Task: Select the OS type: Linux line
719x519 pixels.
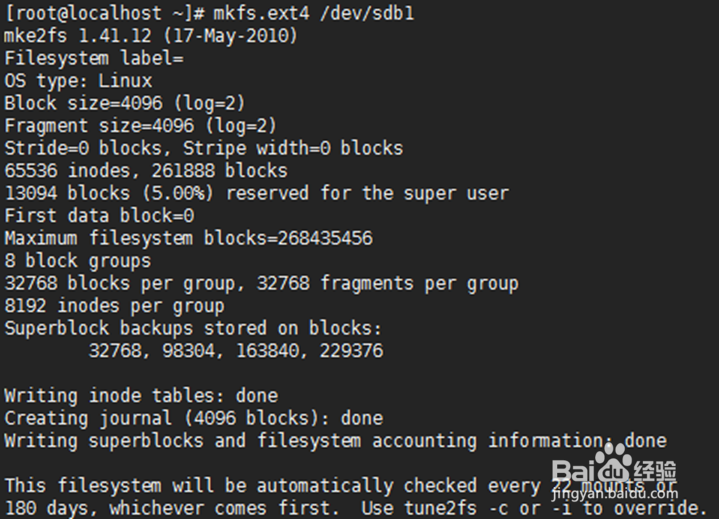Action: pyautogui.click(x=78, y=80)
